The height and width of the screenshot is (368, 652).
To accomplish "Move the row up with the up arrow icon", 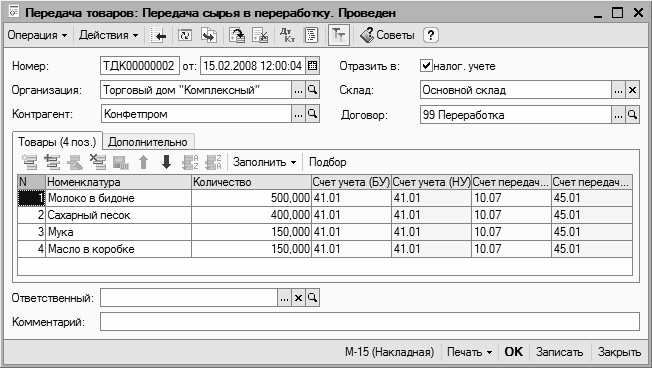I will 143,162.
